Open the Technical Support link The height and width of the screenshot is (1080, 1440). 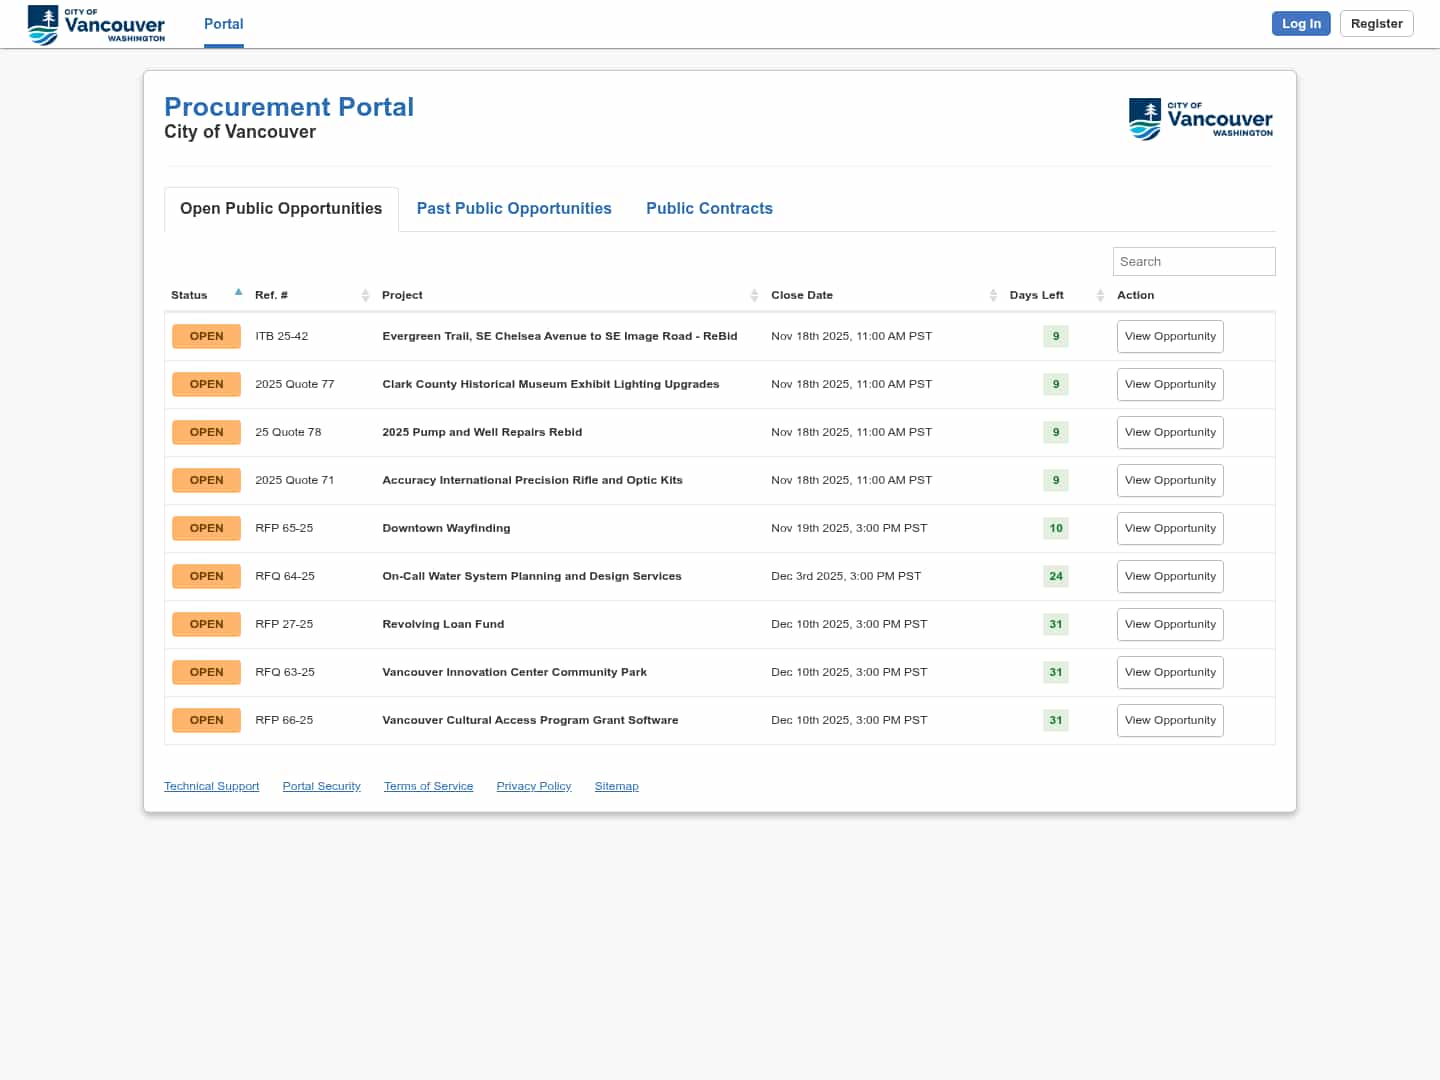click(x=211, y=786)
